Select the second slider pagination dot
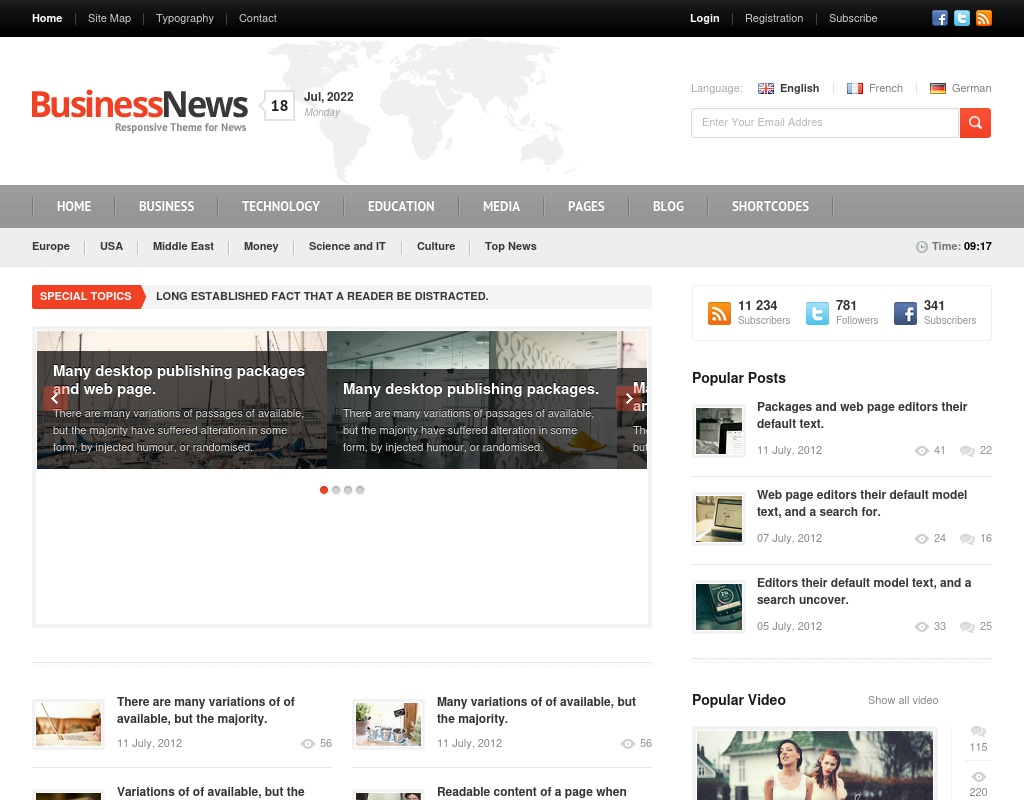1024x800 pixels. [336, 490]
